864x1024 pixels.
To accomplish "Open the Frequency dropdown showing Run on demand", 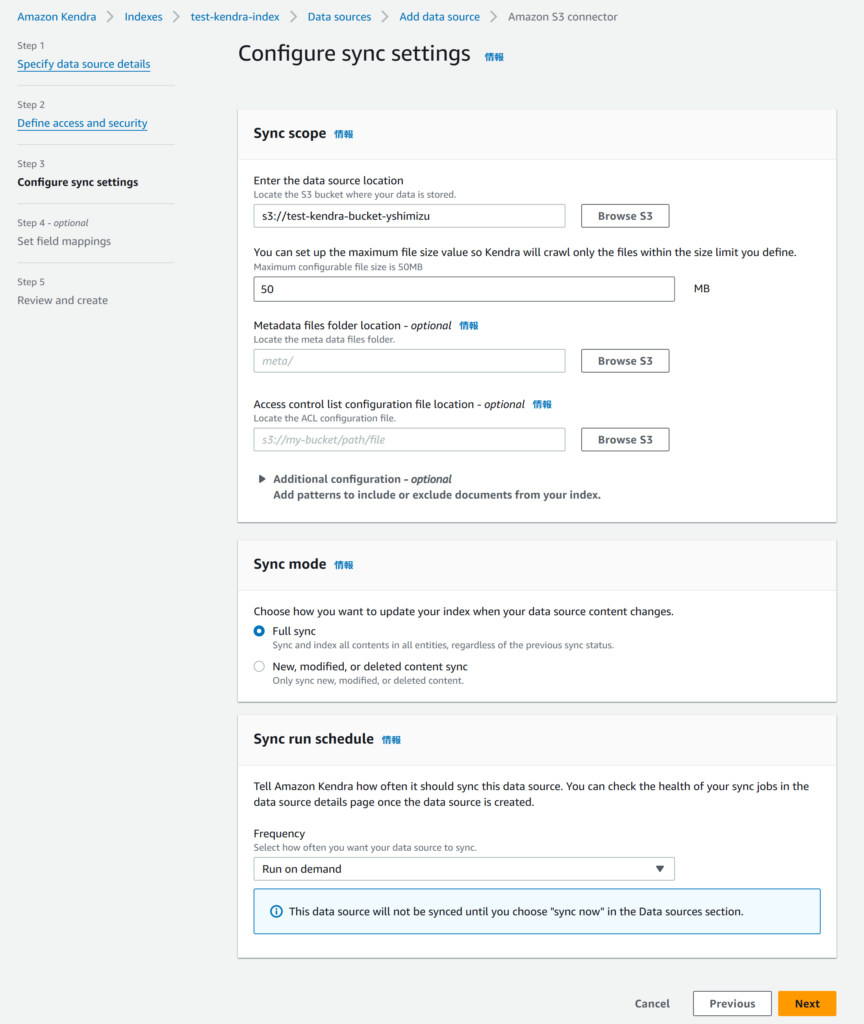I will tap(464, 869).
